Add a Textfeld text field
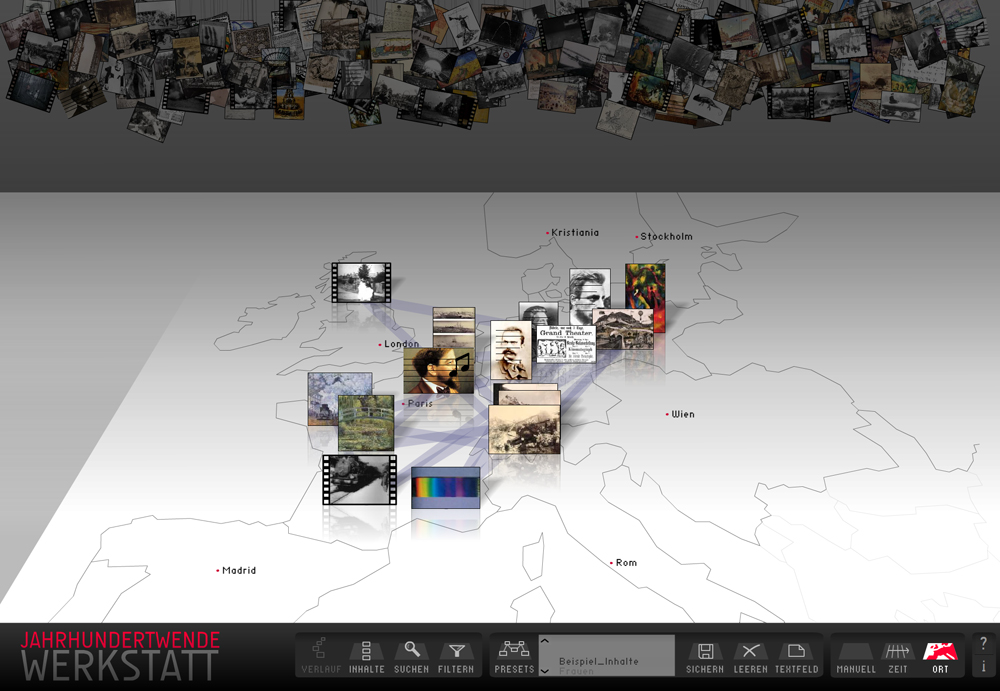 [796, 658]
